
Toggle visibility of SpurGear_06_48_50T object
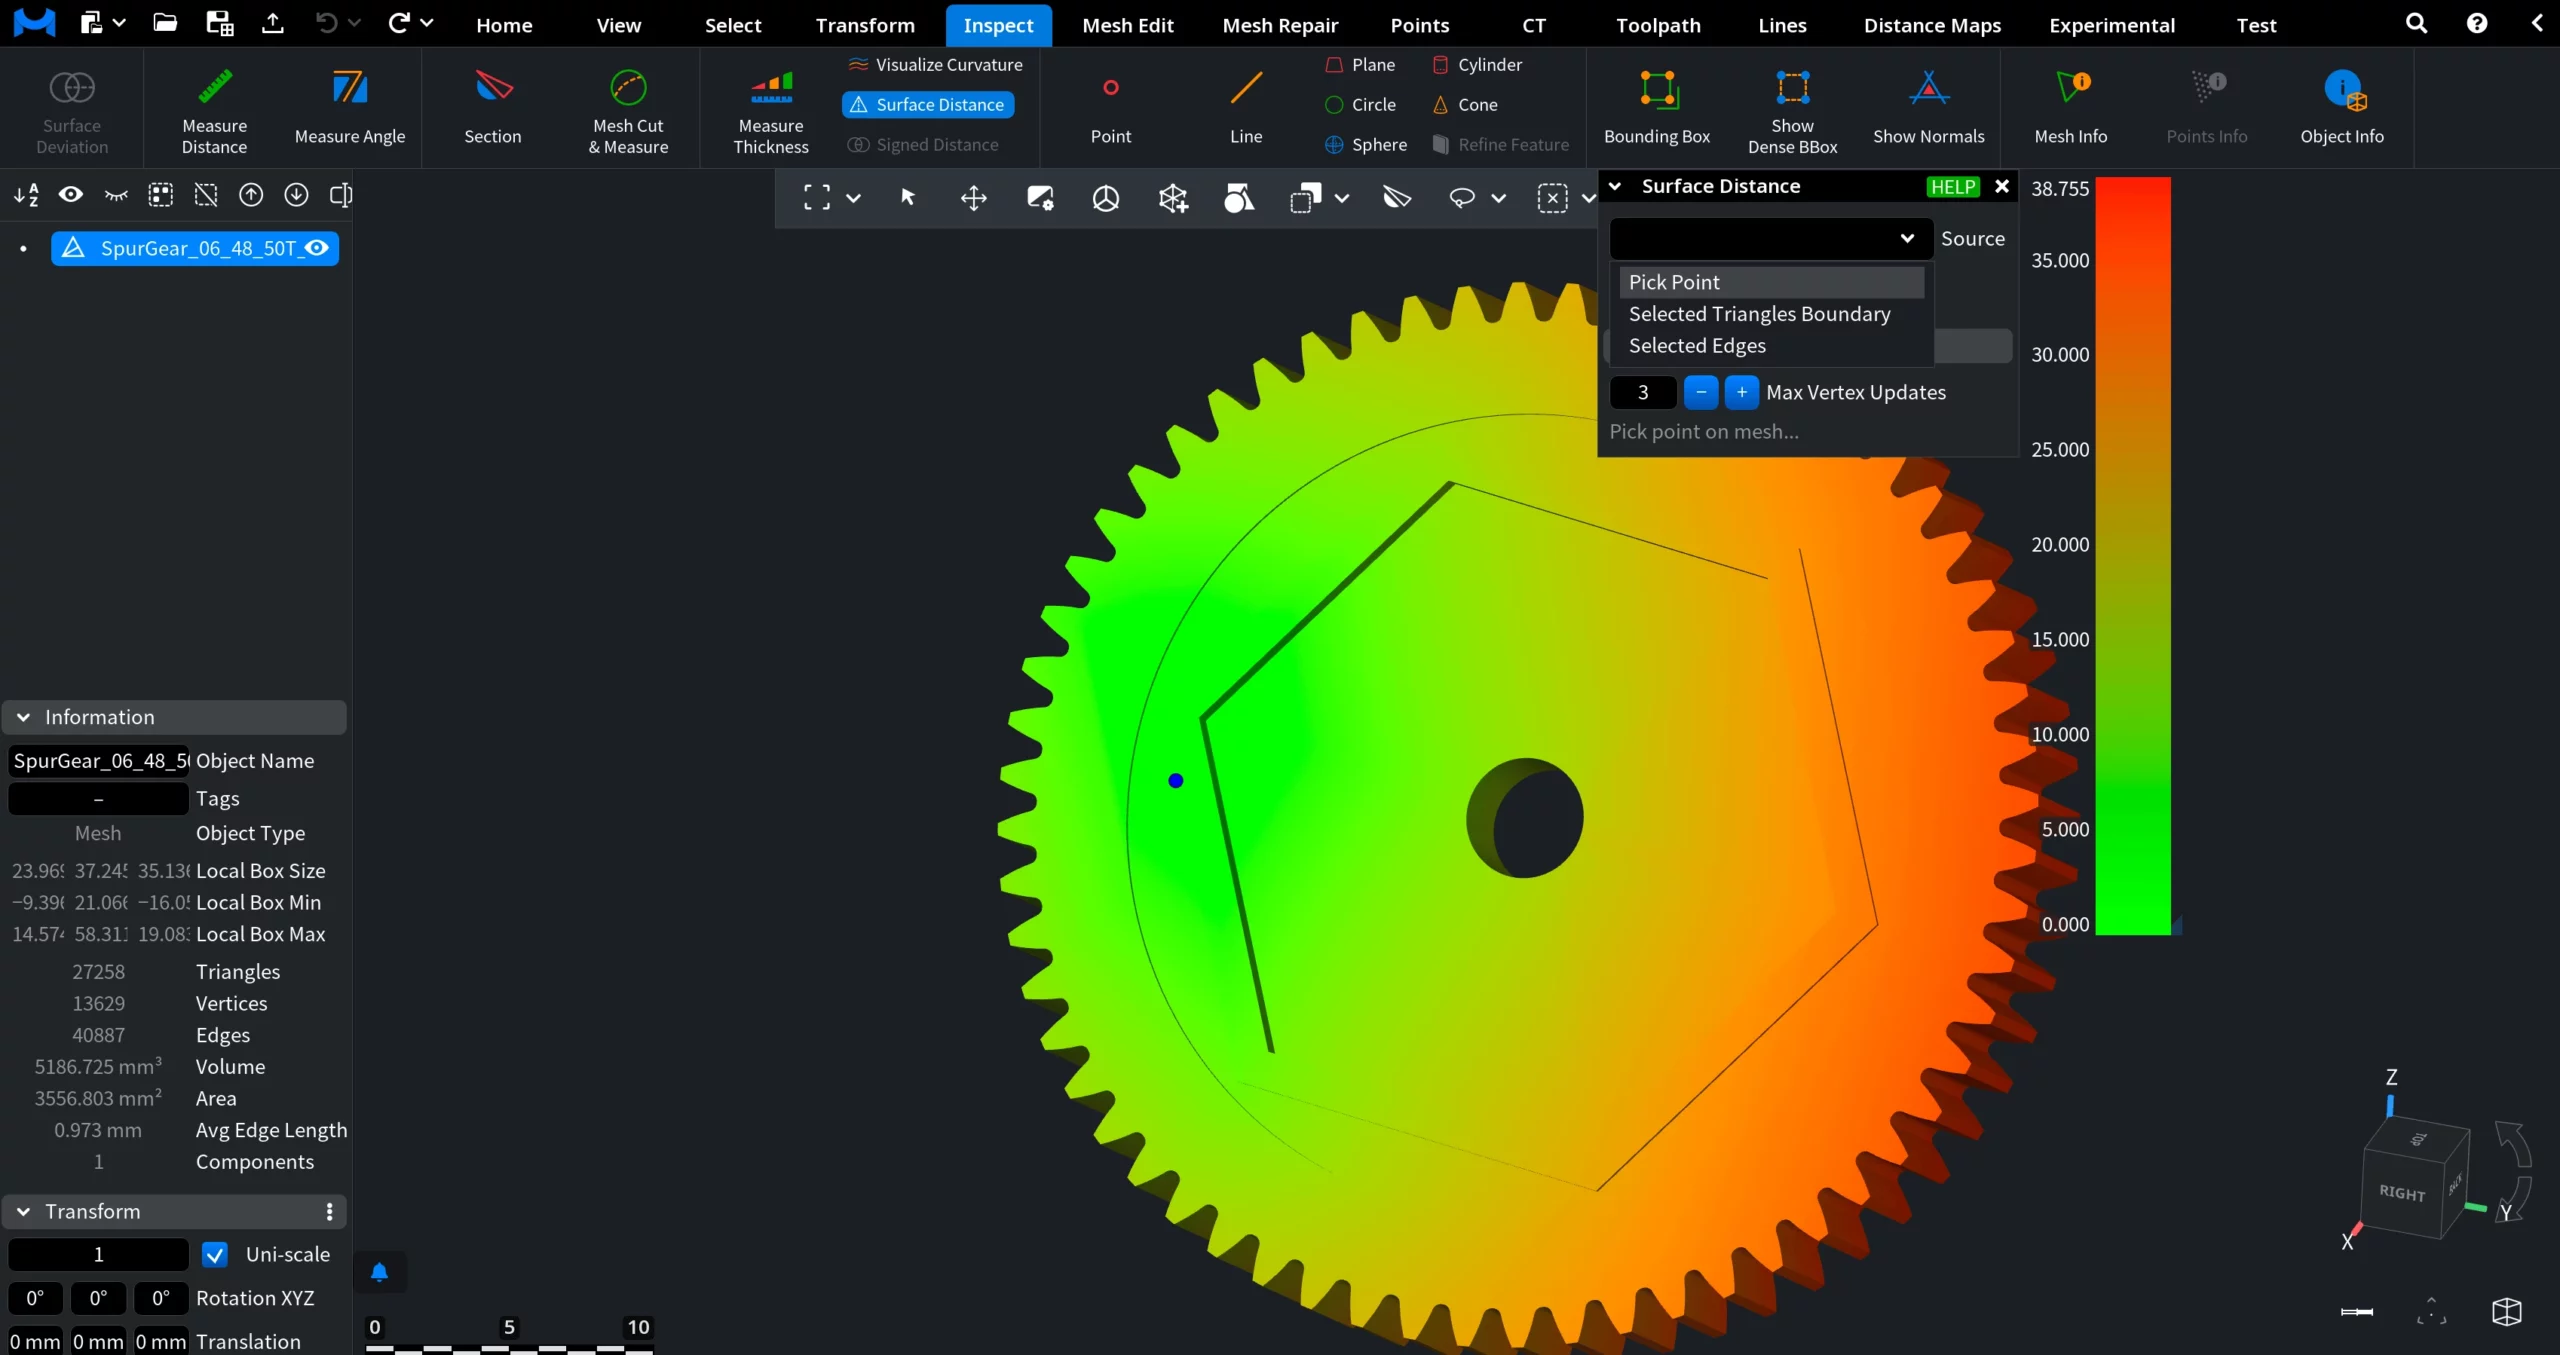coord(316,248)
